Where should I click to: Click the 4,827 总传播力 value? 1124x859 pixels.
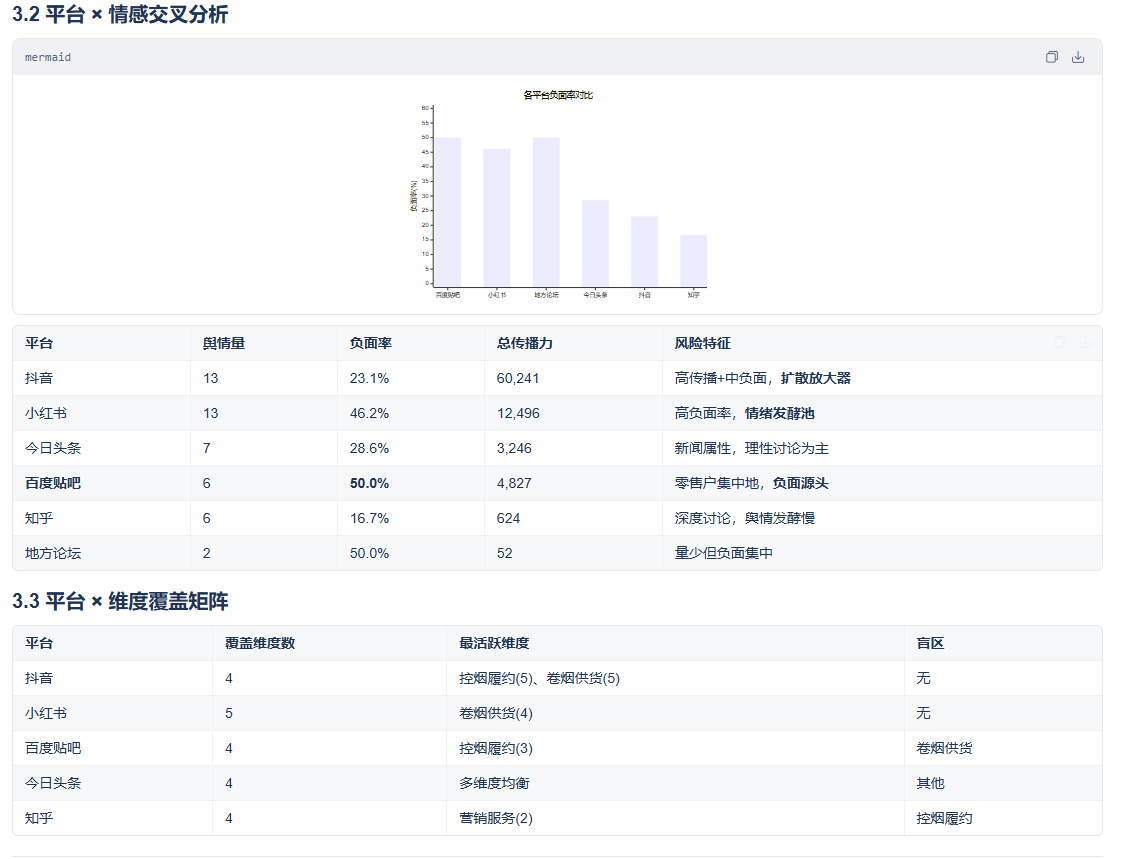[x=514, y=484]
